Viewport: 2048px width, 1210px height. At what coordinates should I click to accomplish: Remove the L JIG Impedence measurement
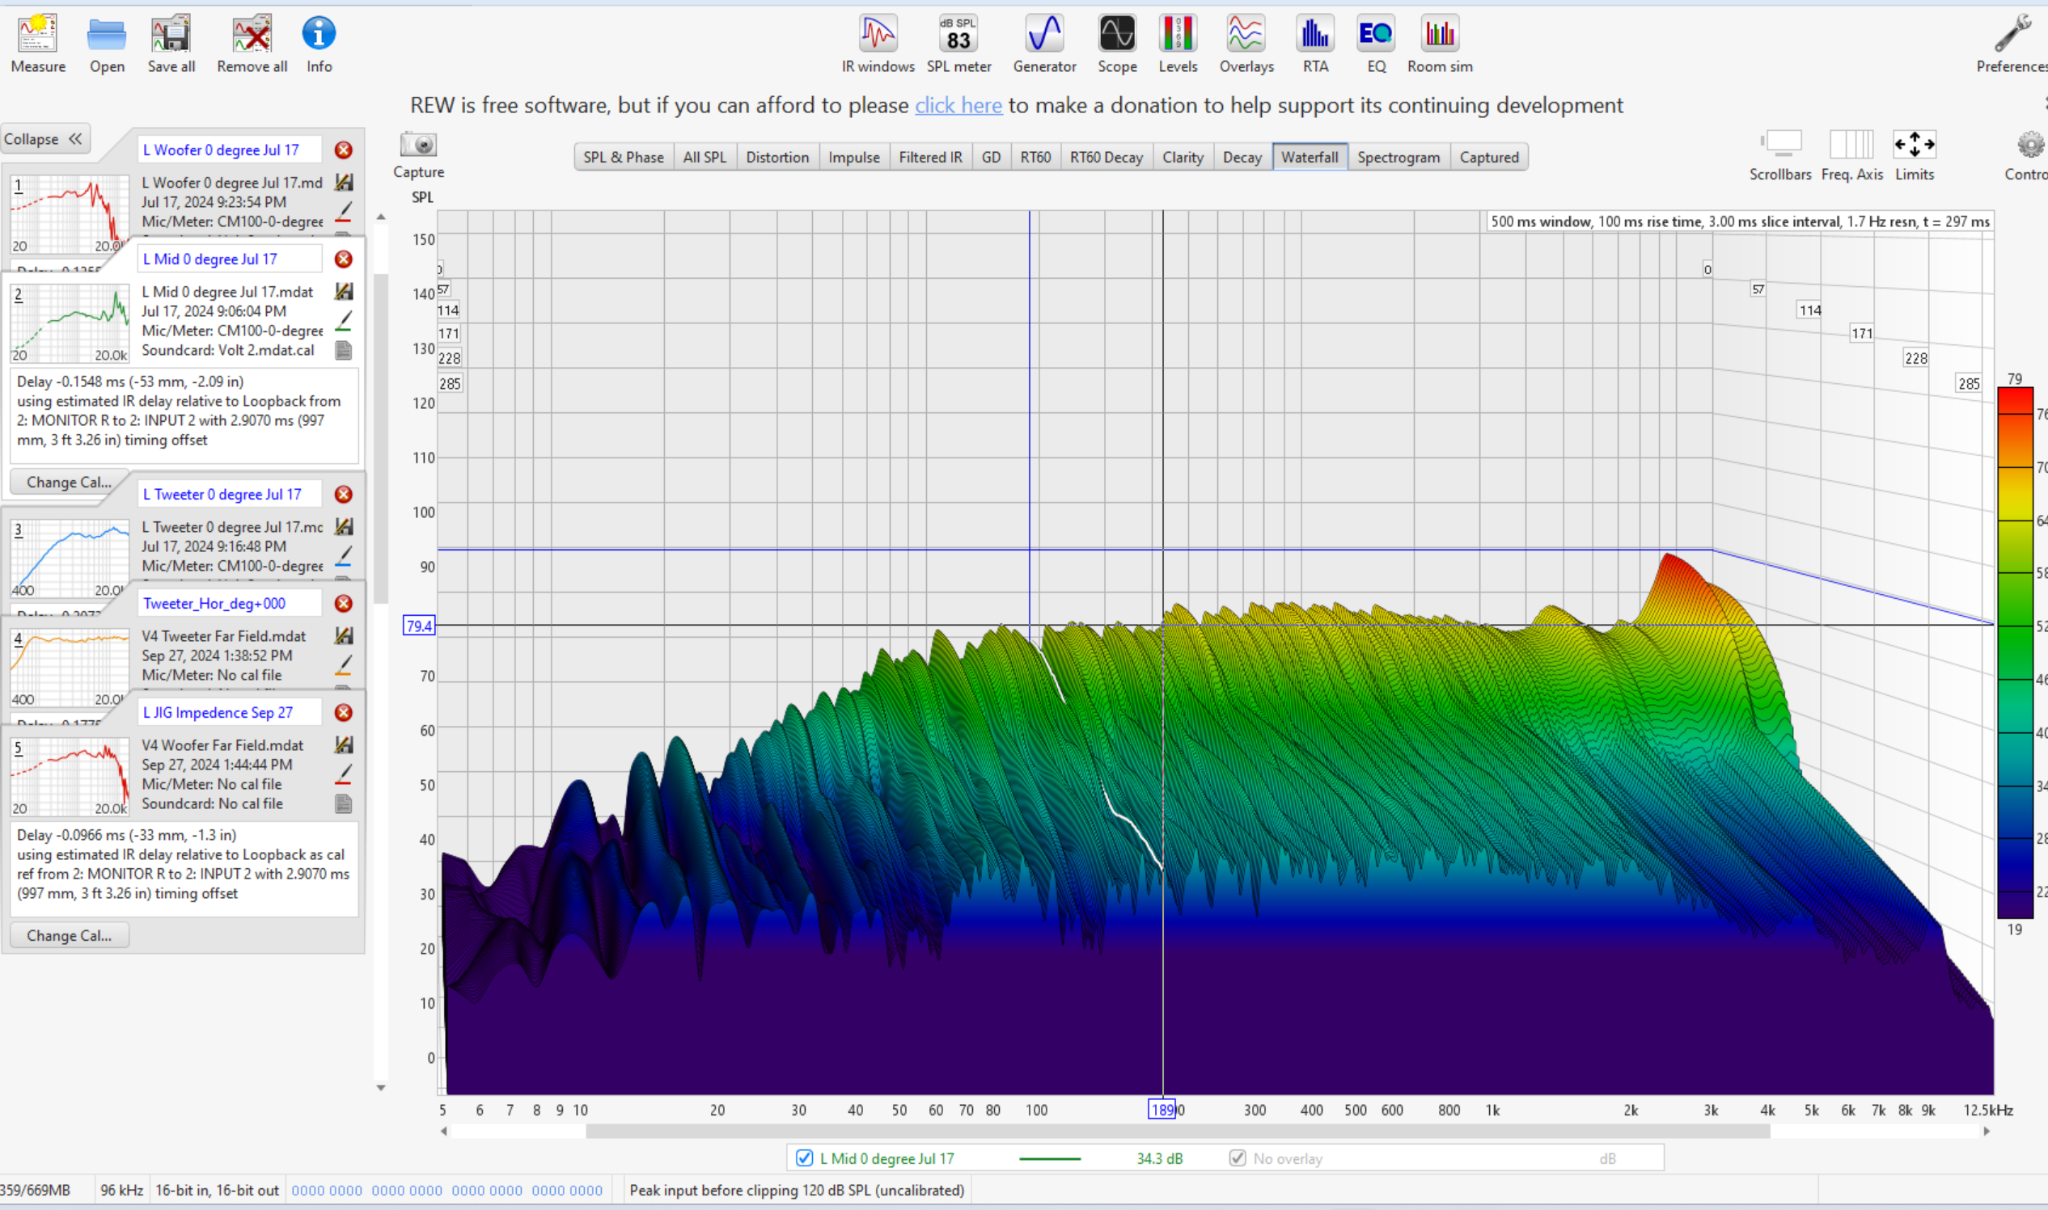(x=343, y=712)
